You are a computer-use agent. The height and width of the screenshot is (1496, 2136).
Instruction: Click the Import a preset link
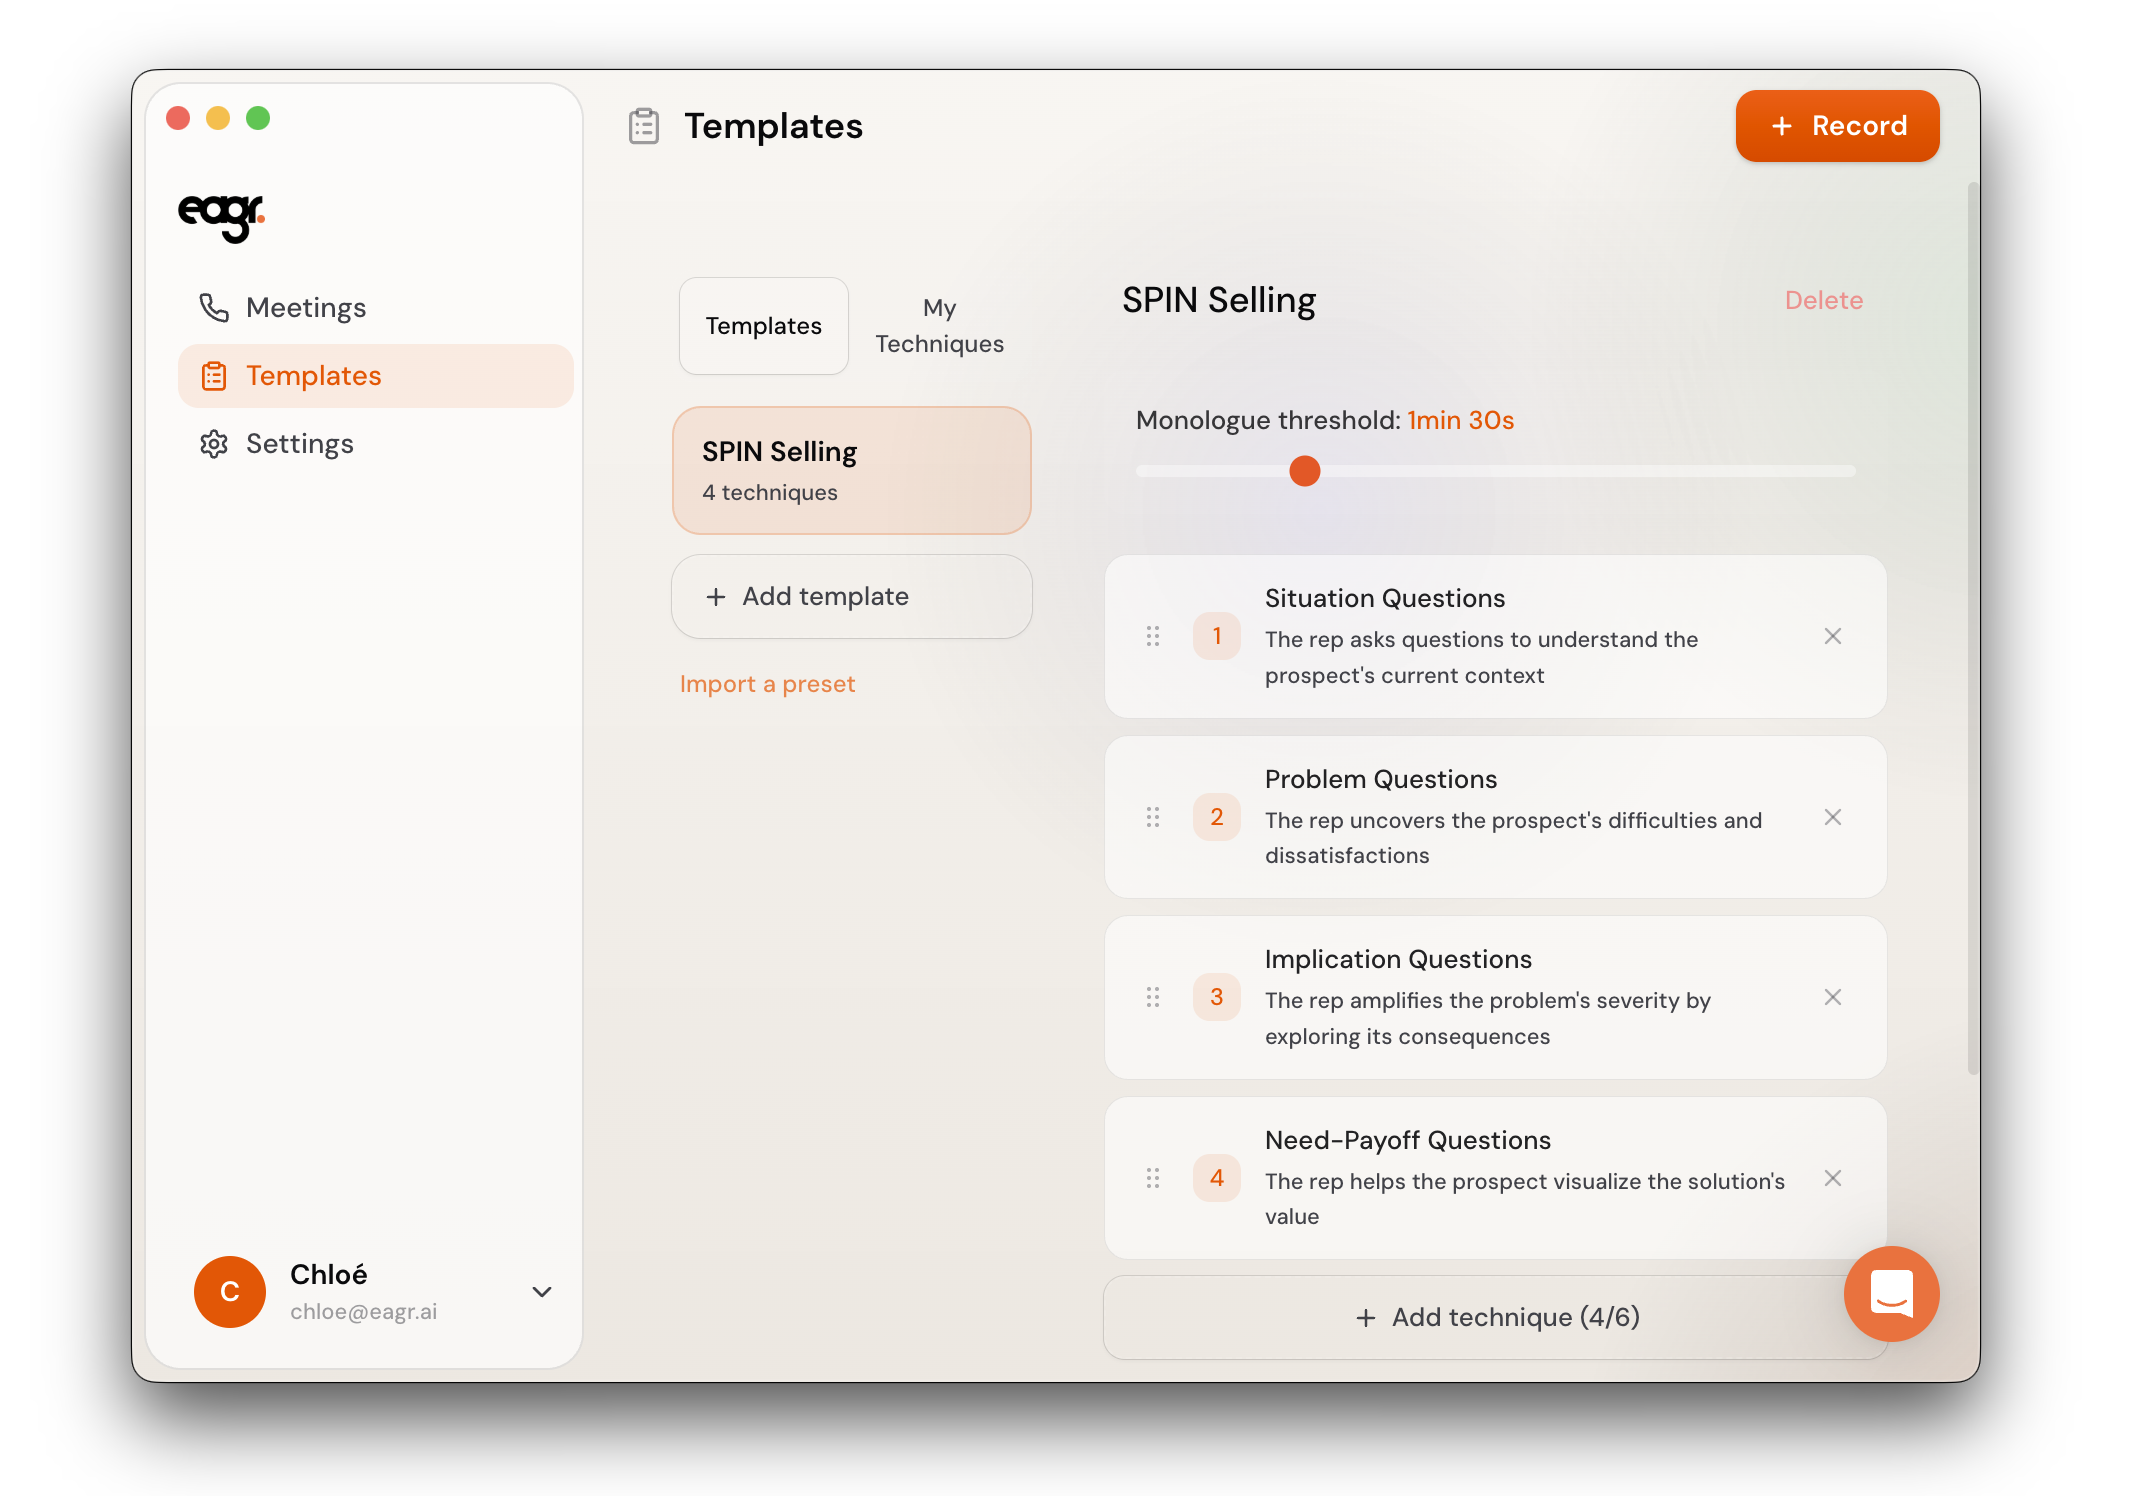pos(767,684)
